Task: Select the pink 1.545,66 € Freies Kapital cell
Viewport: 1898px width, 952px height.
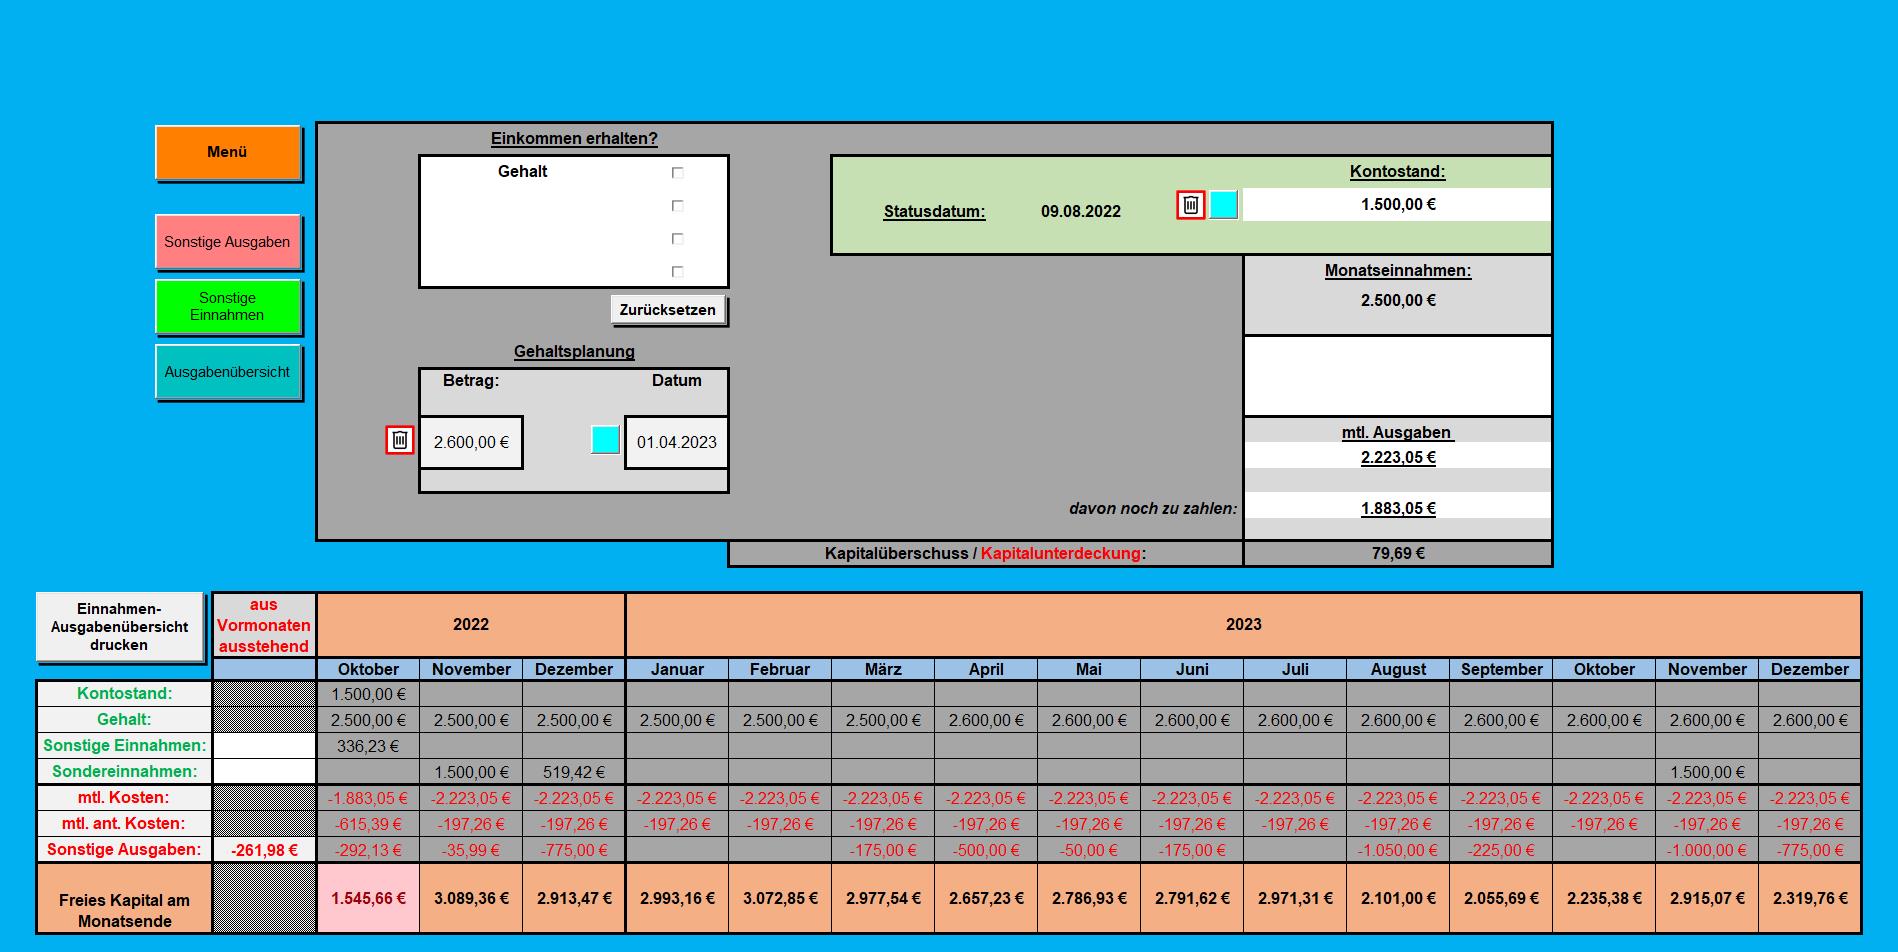Action: tap(368, 898)
